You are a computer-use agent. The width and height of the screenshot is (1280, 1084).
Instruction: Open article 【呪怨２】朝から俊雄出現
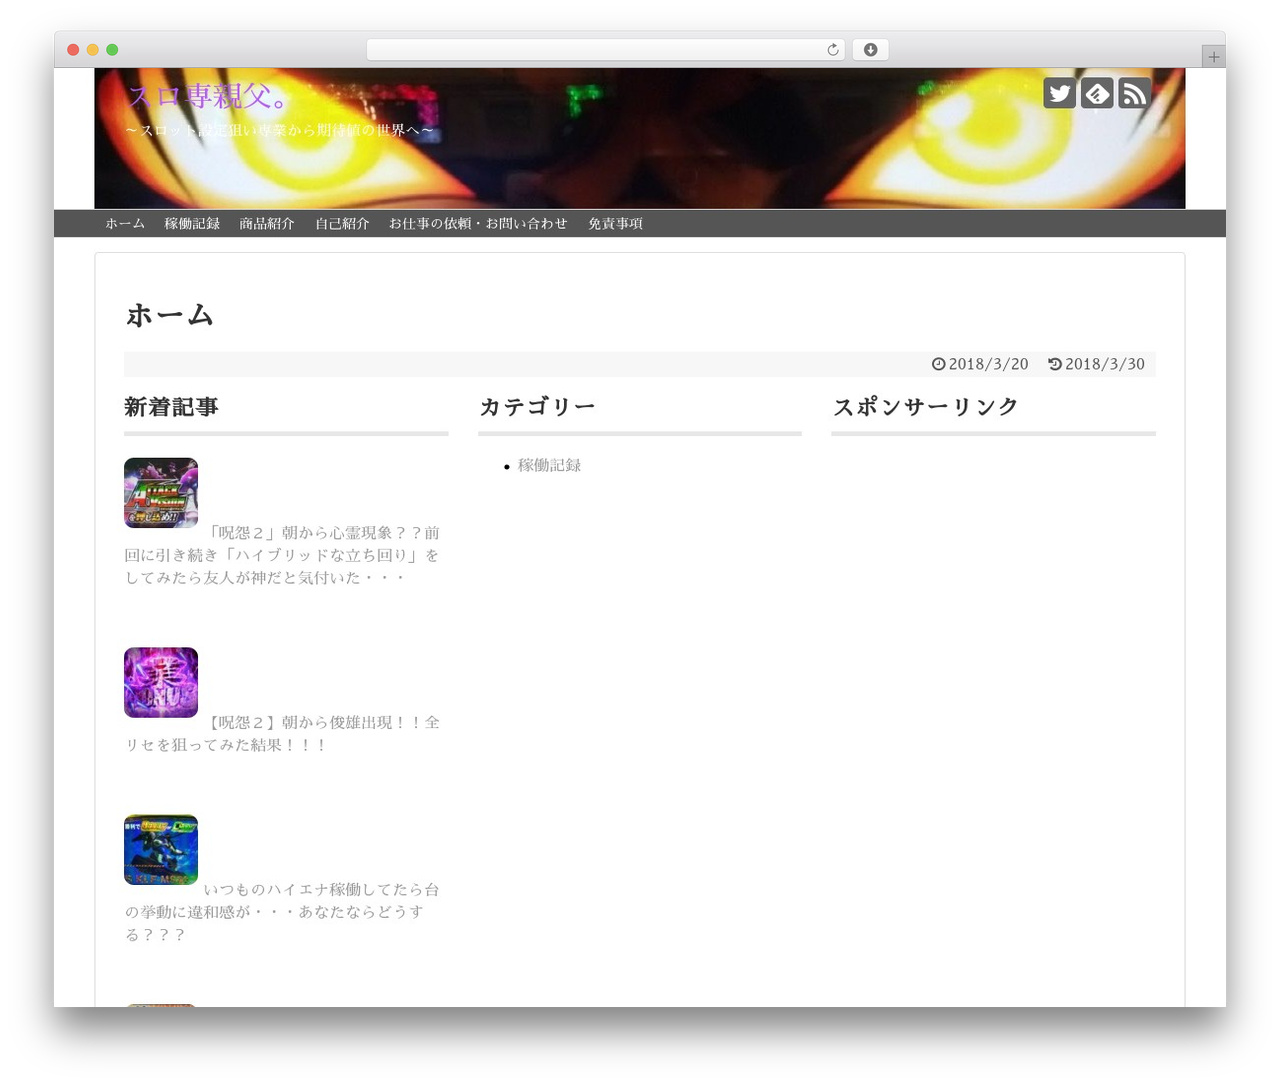[x=282, y=733]
